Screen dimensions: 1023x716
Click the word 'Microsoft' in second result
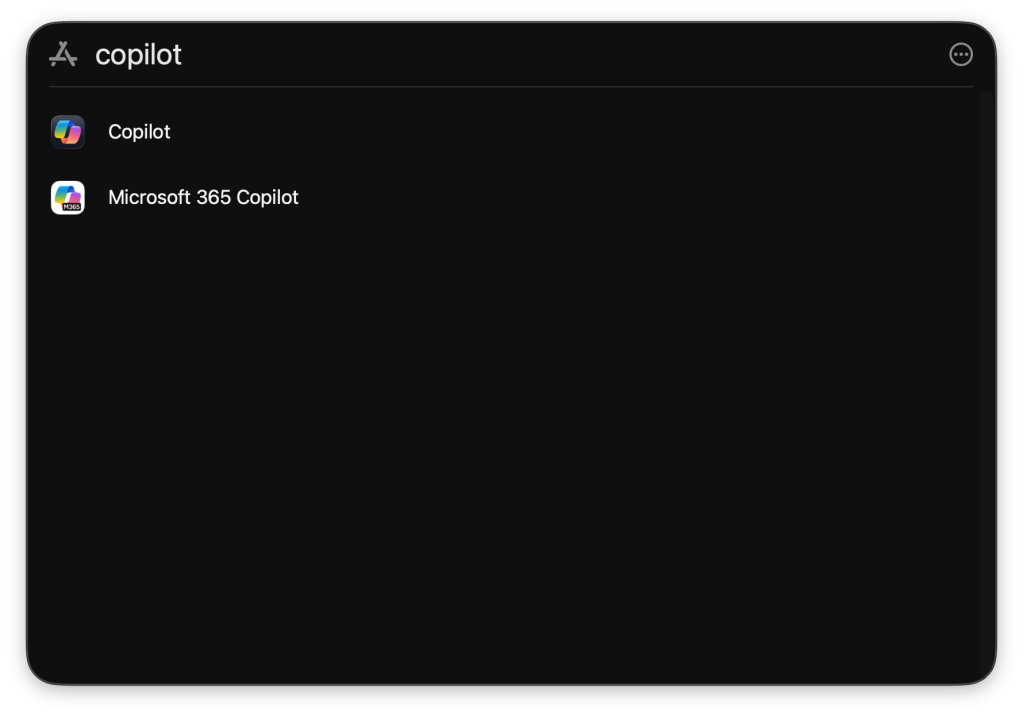coord(148,198)
